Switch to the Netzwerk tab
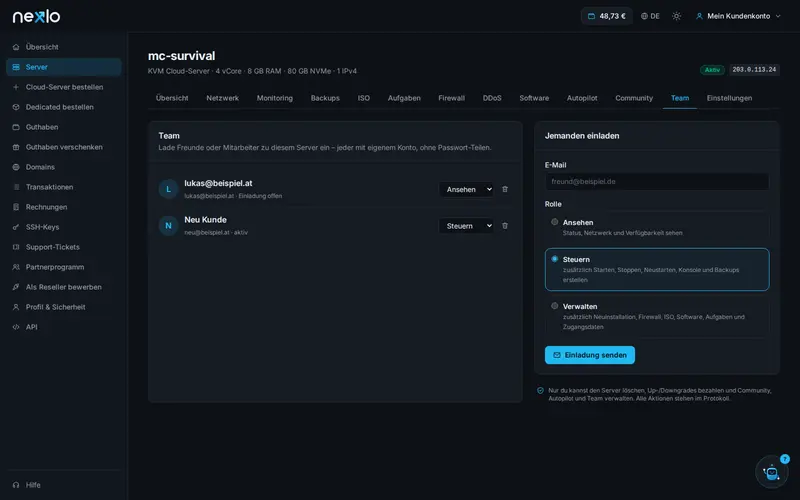Viewport: 800px width, 500px height. [222, 98]
